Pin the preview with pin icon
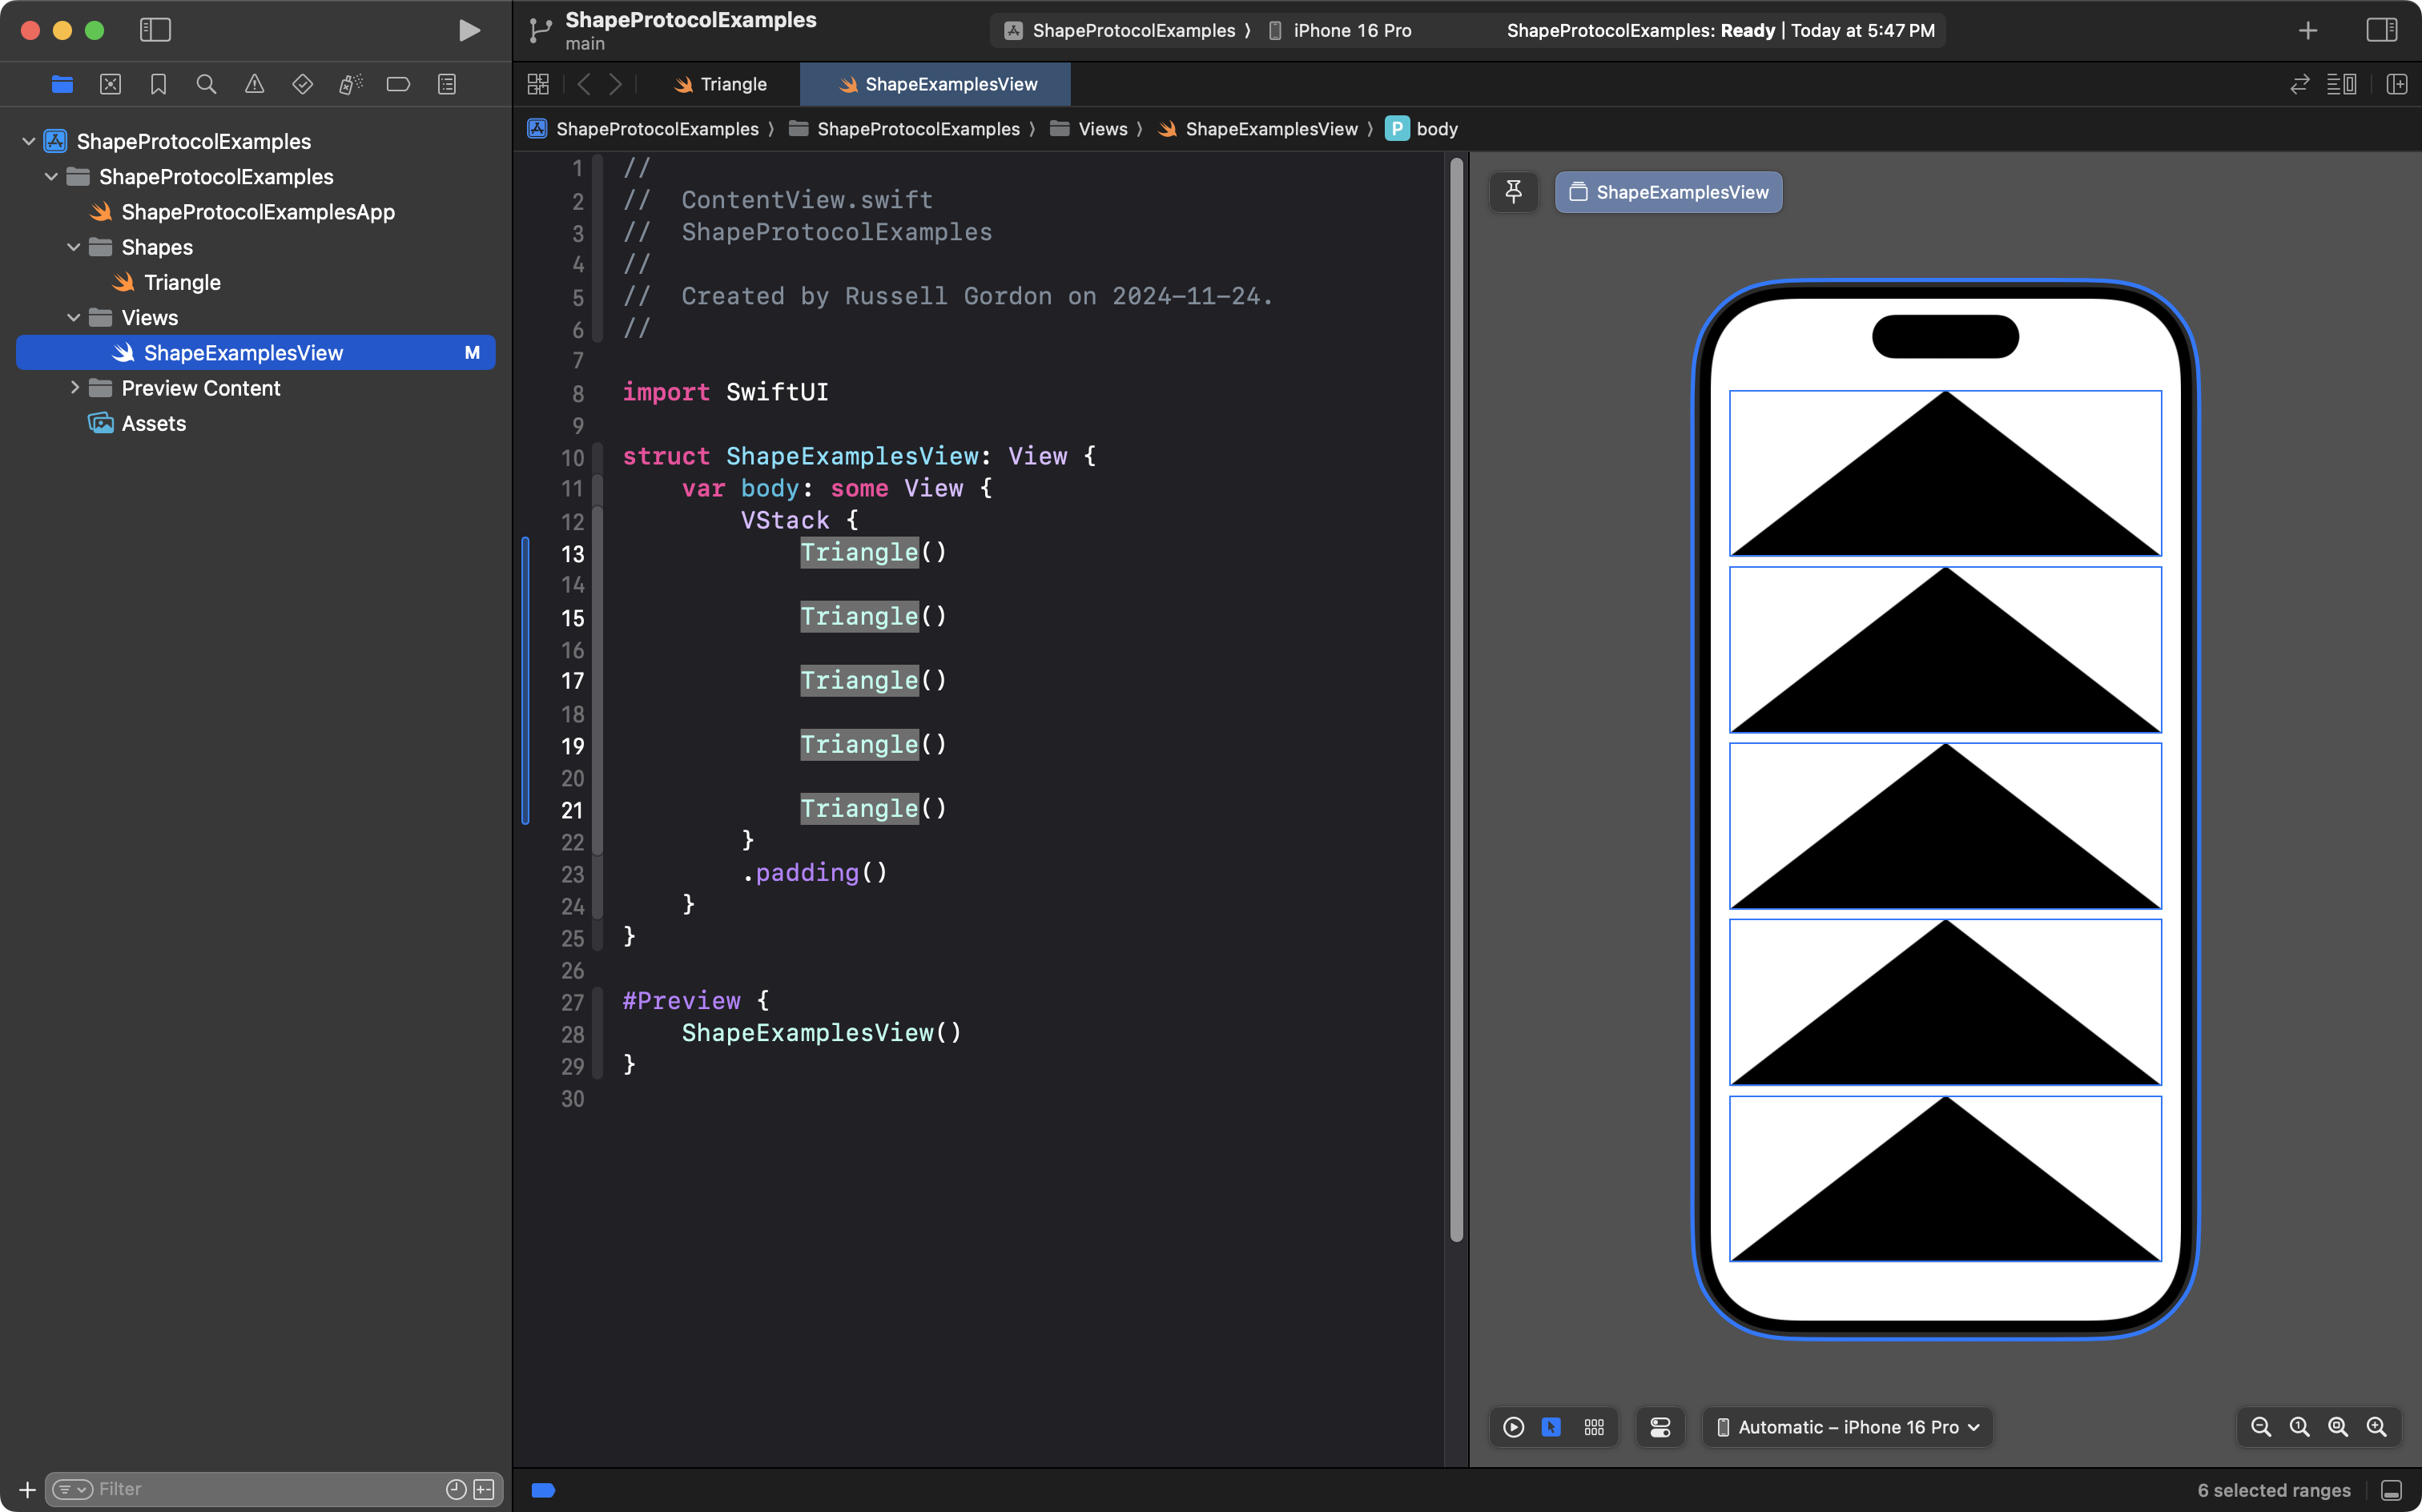This screenshot has width=2422, height=1512. (1513, 192)
